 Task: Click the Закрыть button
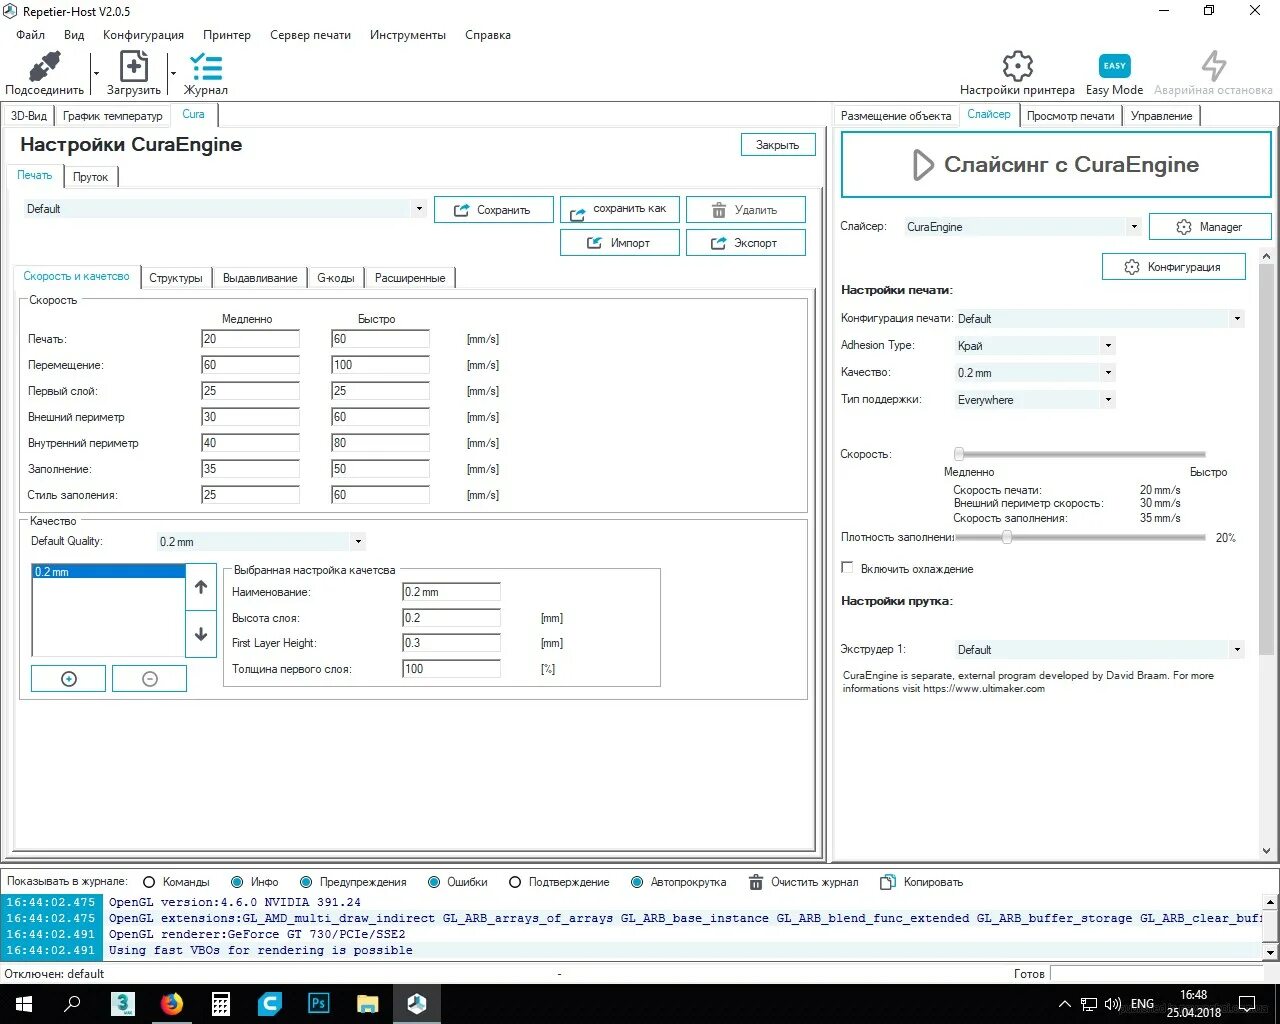coord(778,145)
